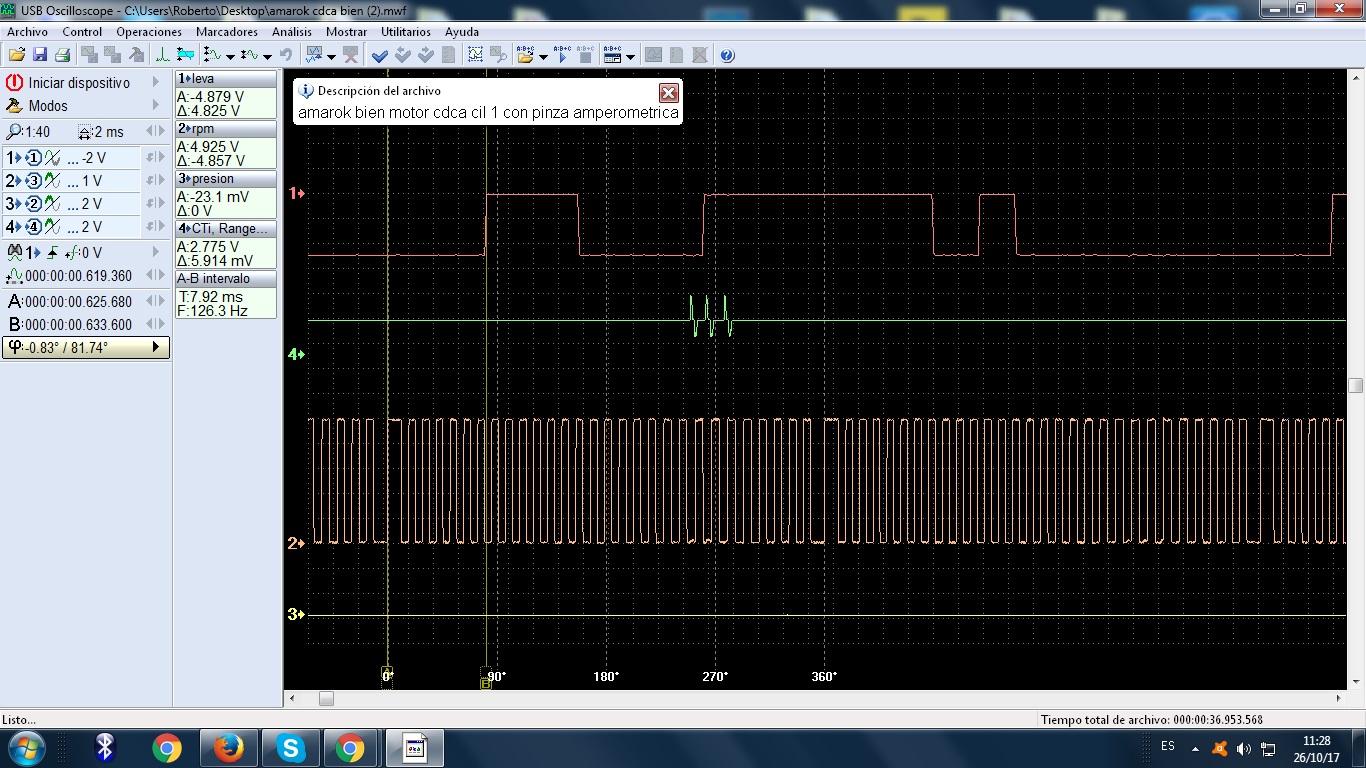Click the undo arrow toolbar icon
This screenshot has width=1366, height=768.
pyautogui.click(x=286, y=55)
